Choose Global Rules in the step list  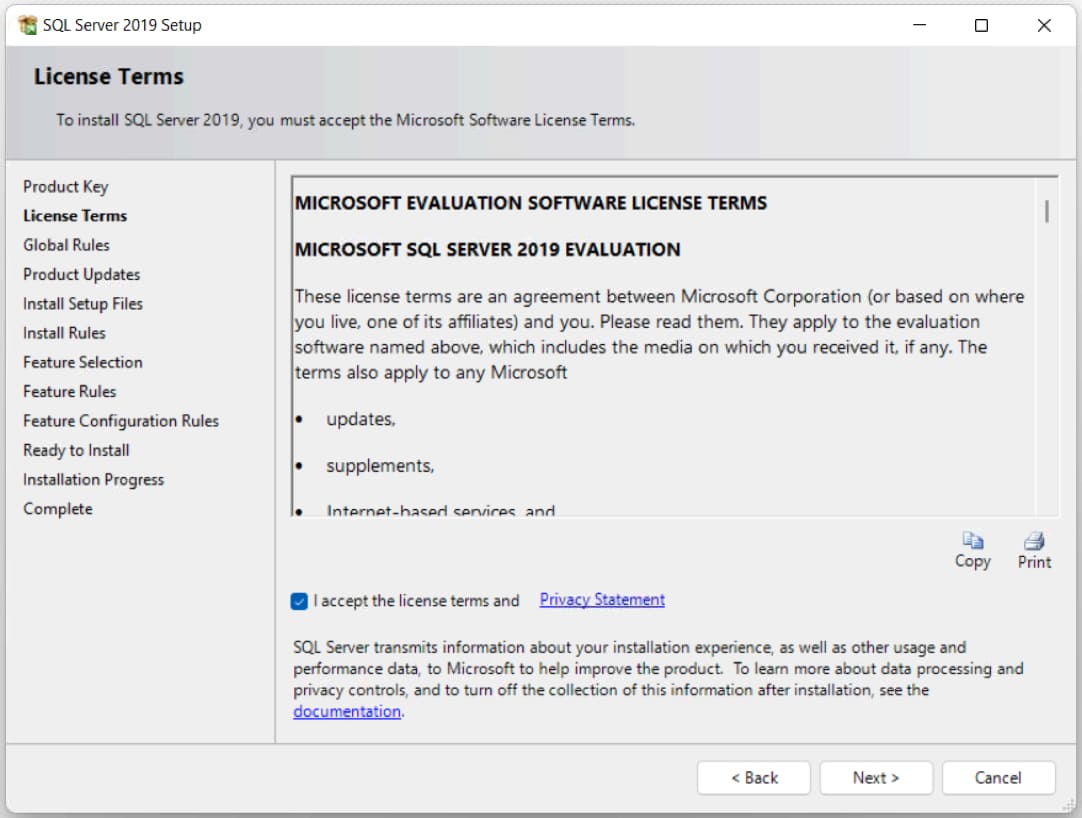[x=67, y=245]
